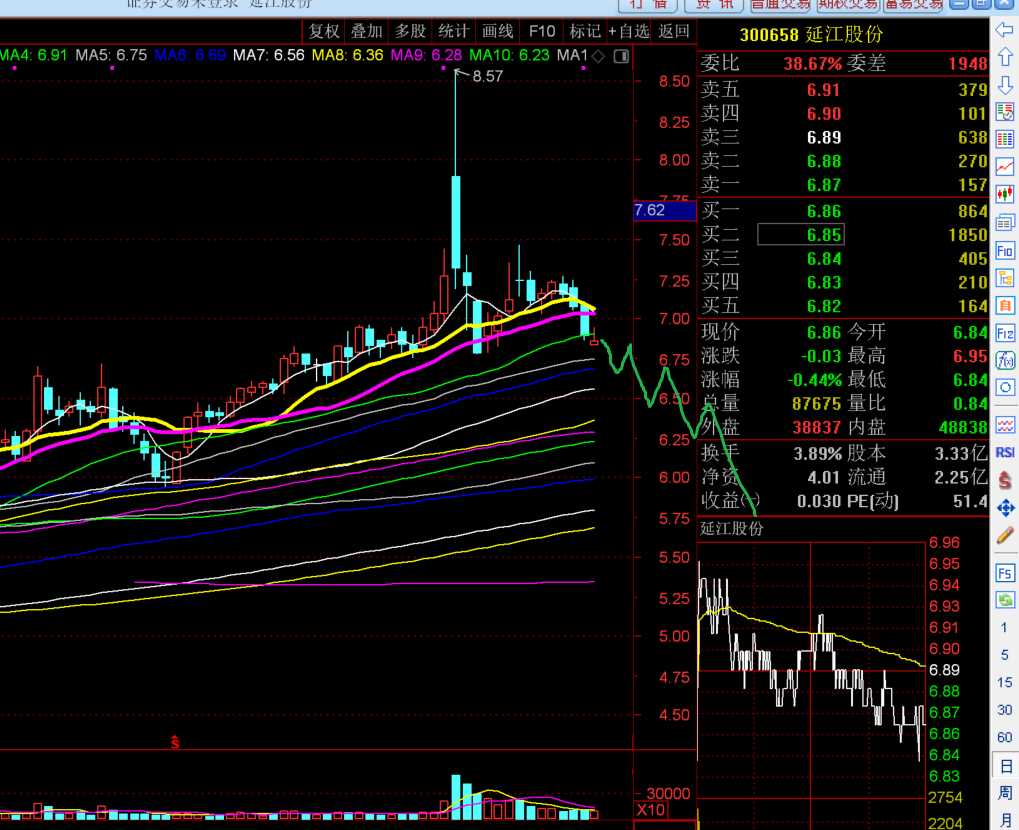Click the 总量 87675 value
1019x830 pixels.
point(816,404)
